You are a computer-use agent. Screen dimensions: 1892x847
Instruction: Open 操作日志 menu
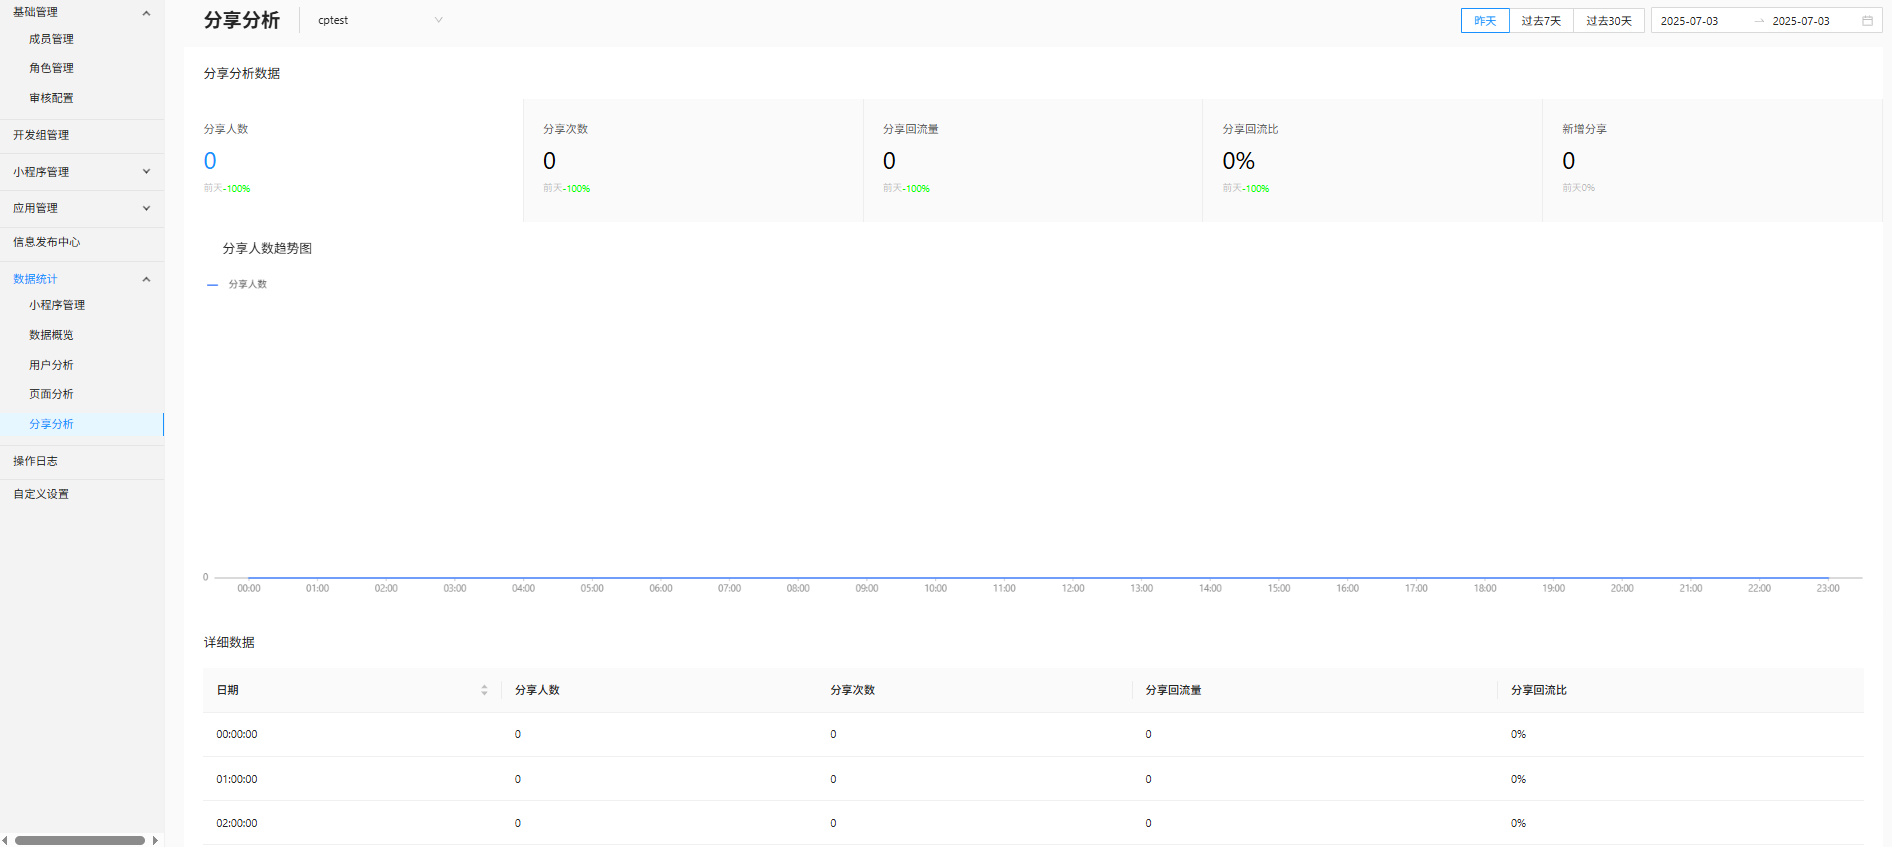tap(35, 461)
